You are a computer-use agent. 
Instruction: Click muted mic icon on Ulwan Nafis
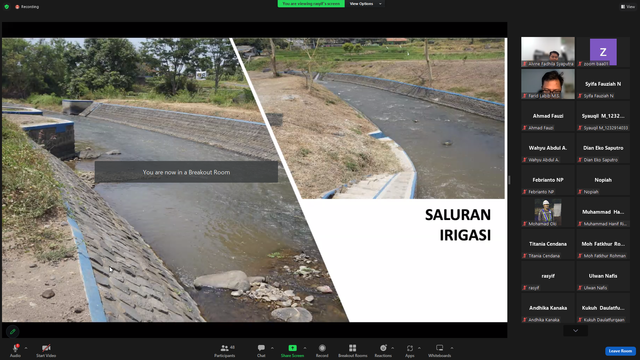point(580,288)
